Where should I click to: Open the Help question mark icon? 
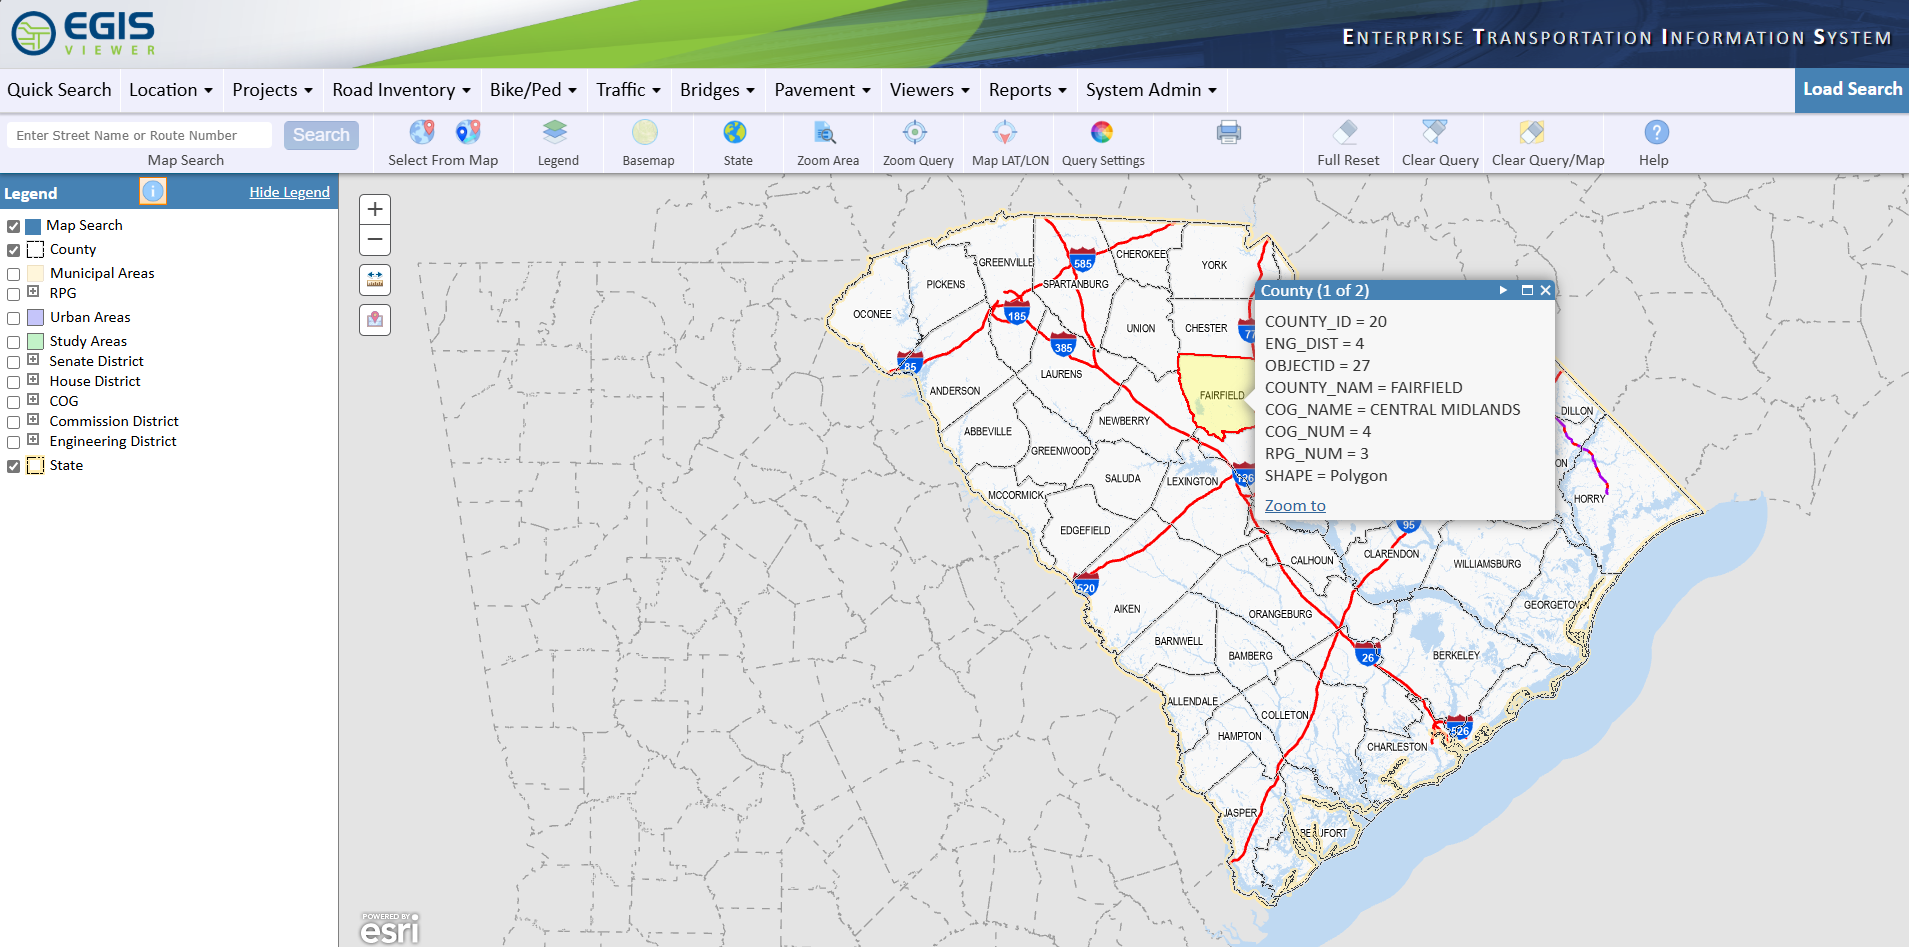(1656, 133)
